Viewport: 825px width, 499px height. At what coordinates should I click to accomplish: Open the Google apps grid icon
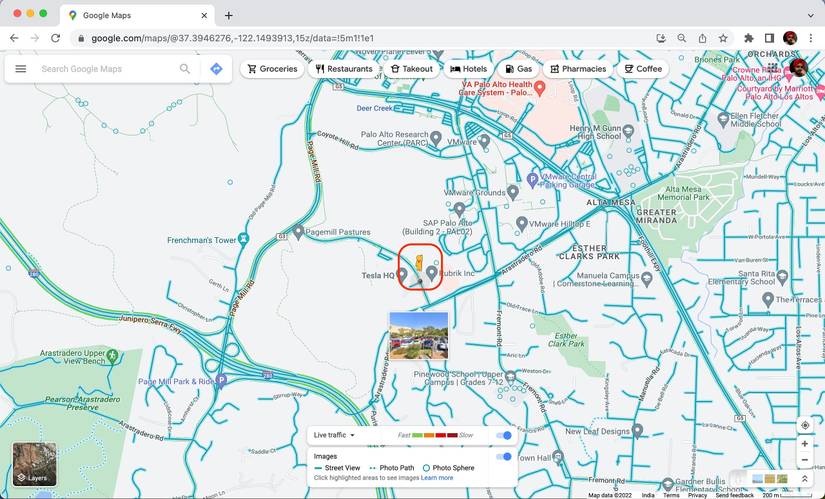772,67
